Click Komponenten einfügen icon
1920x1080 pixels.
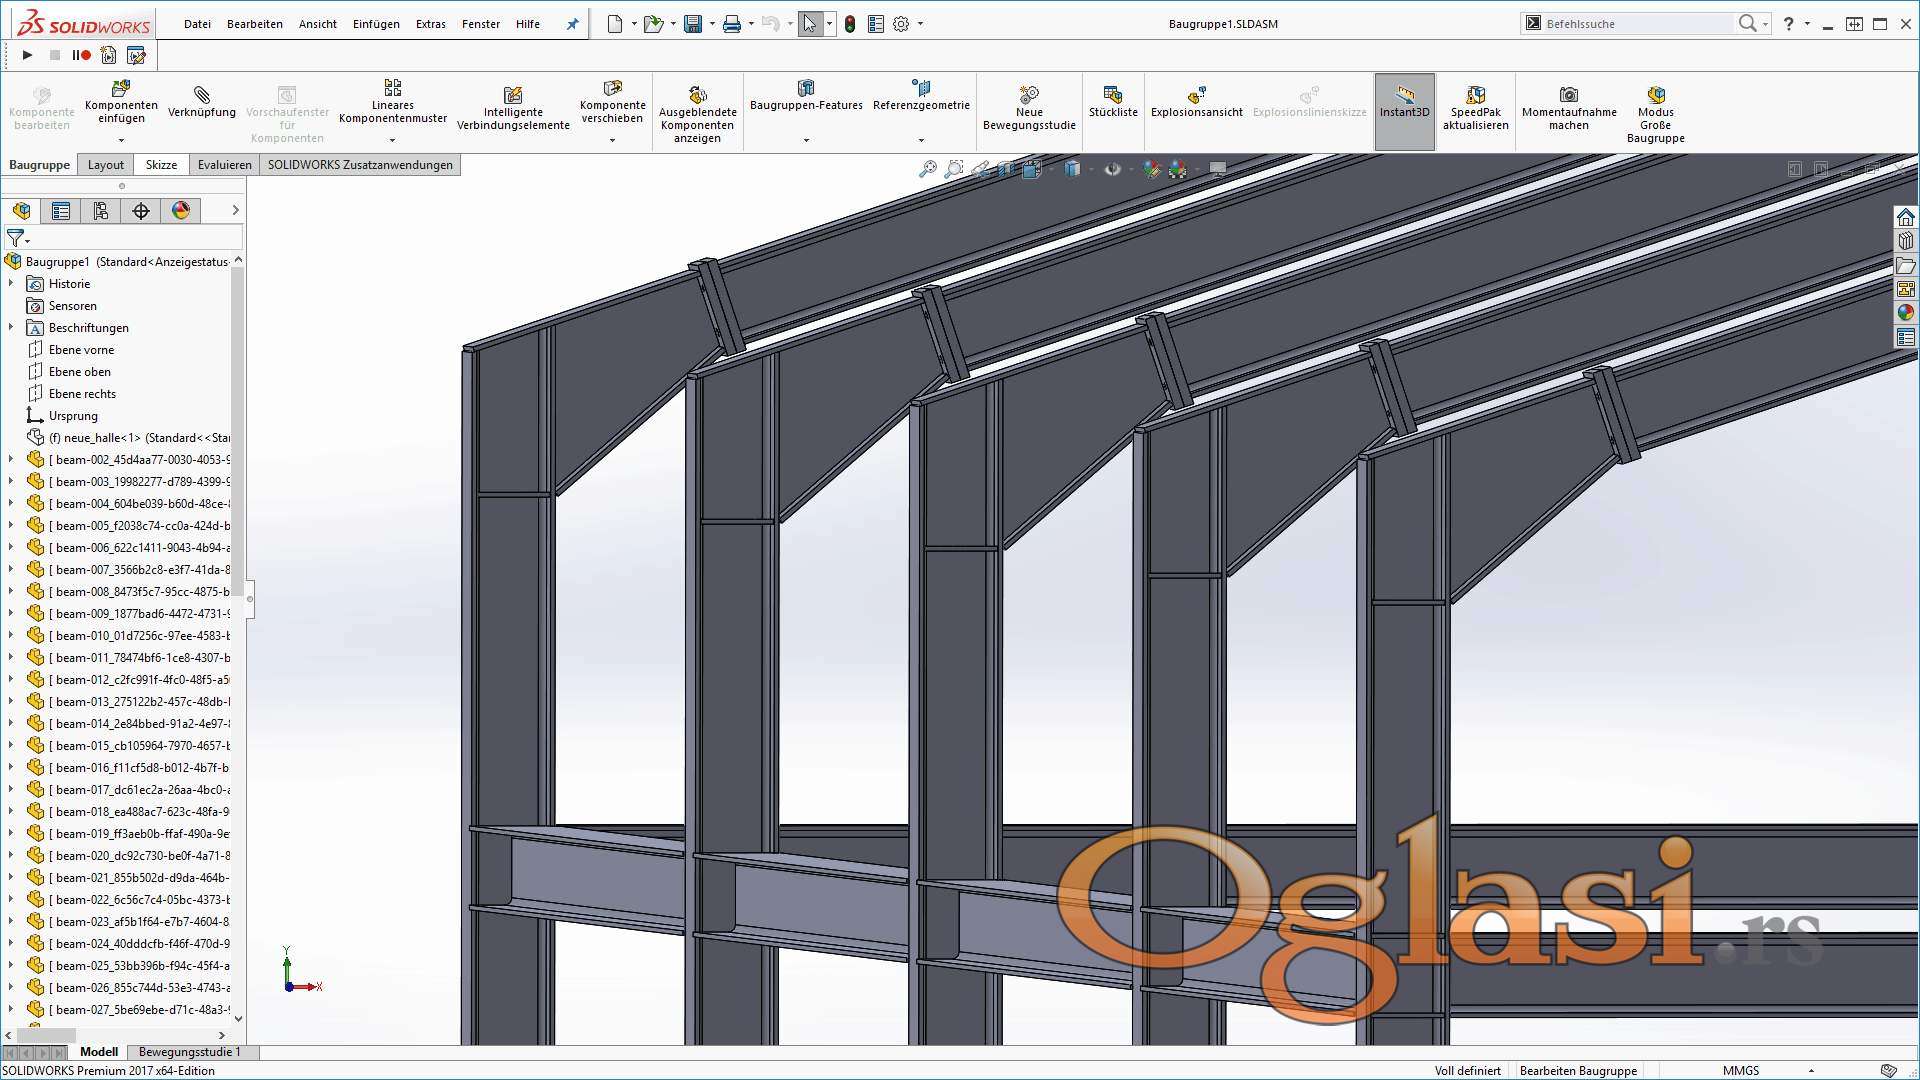tap(121, 89)
